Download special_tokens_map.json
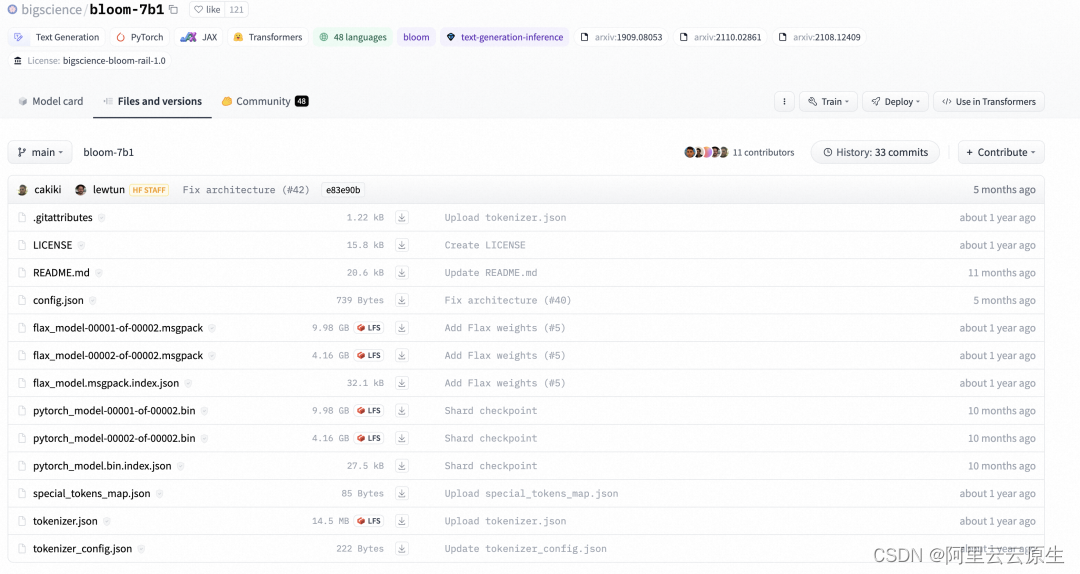The height and width of the screenshot is (574, 1080). click(402, 493)
